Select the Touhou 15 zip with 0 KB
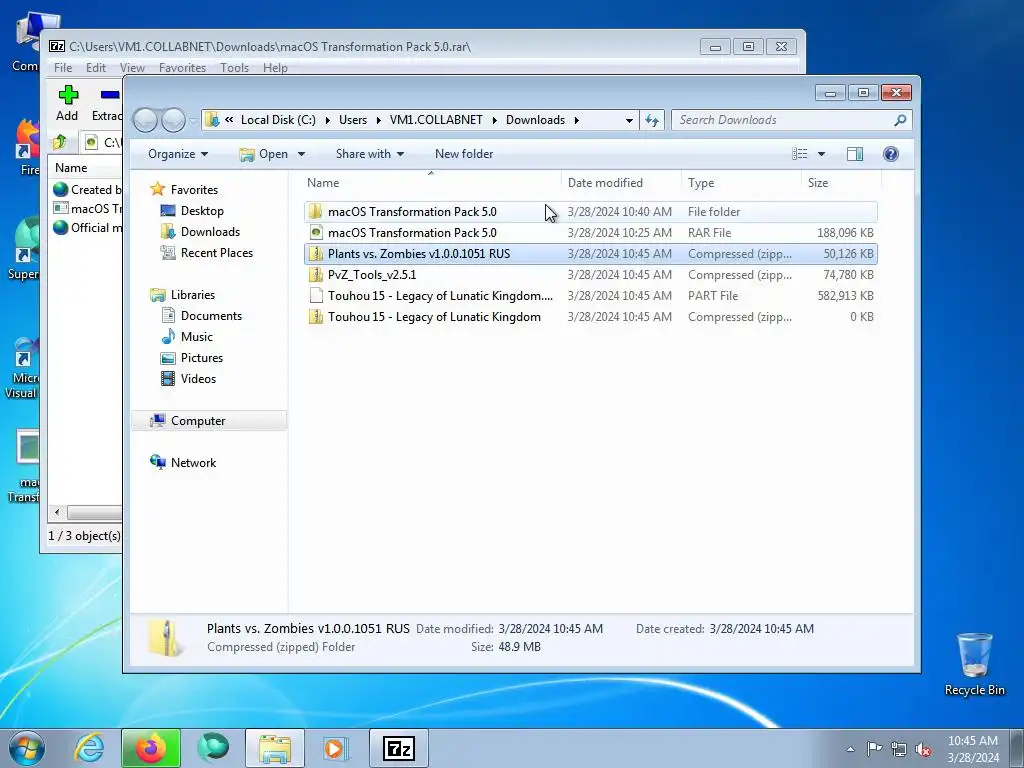The image size is (1024, 768). [x=590, y=317]
